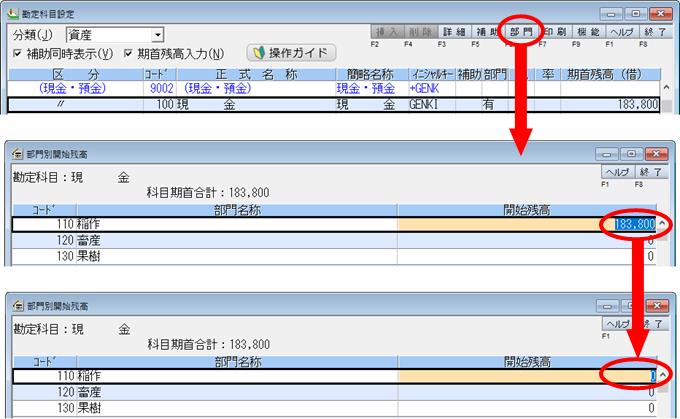Click the bottom 部門別開始残高 window icon
Image resolution: width=680 pixels, height=419 pixels.
pos(18,306)
